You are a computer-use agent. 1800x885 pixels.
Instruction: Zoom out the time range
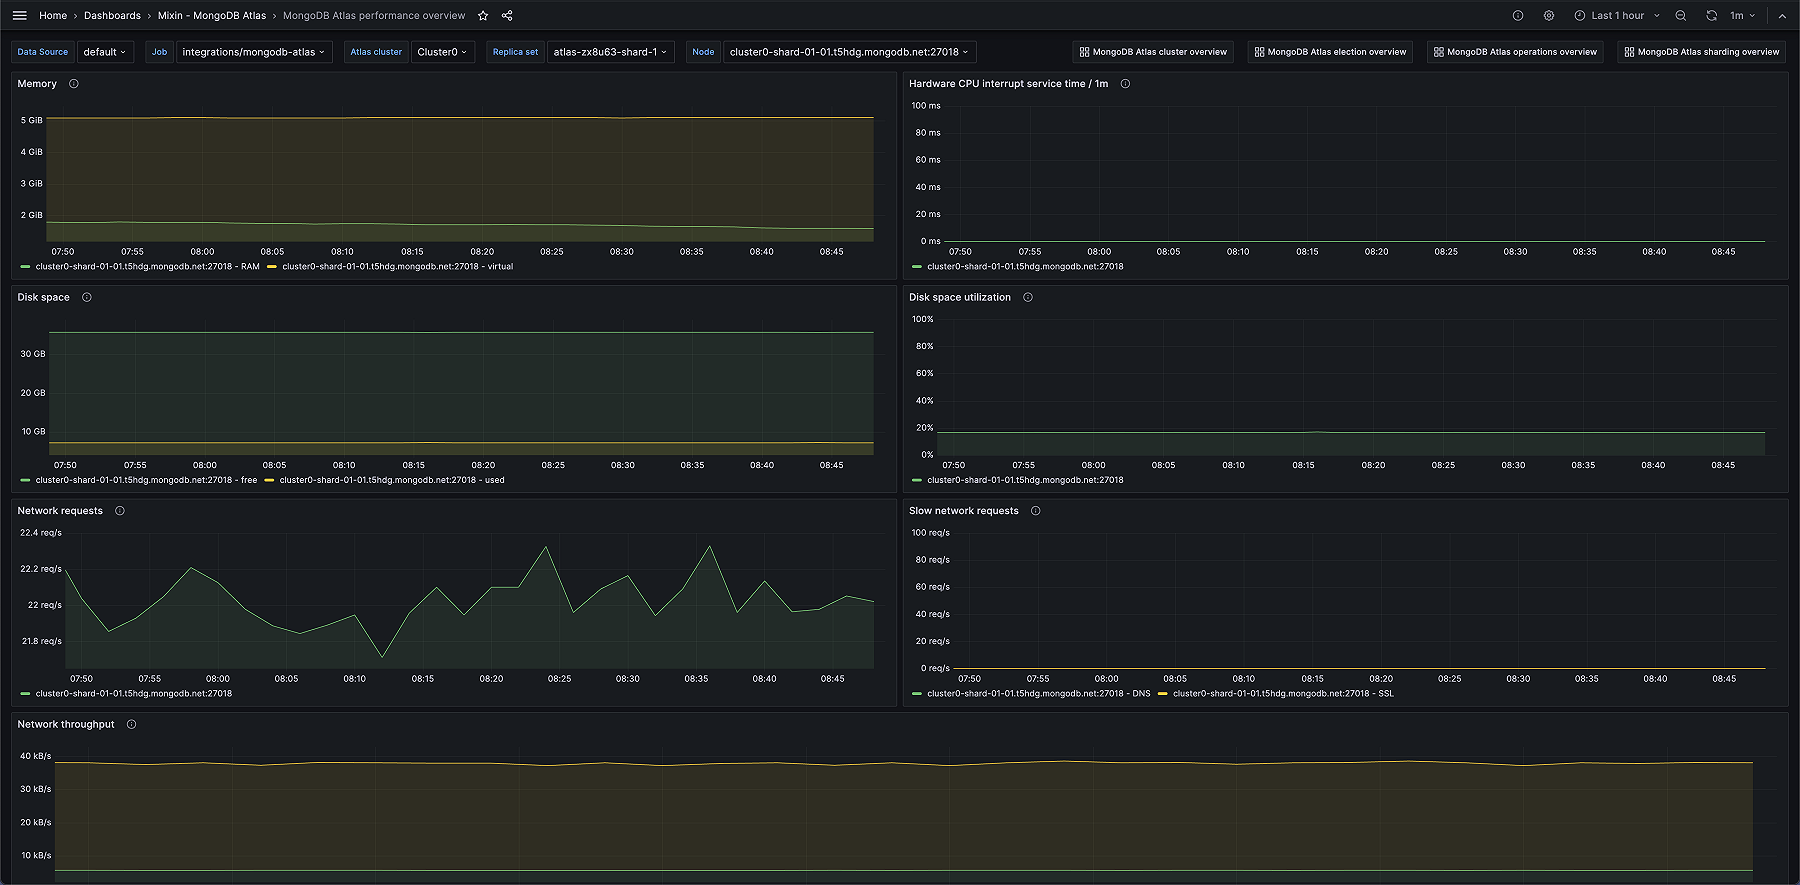[x=1681, y=16]
